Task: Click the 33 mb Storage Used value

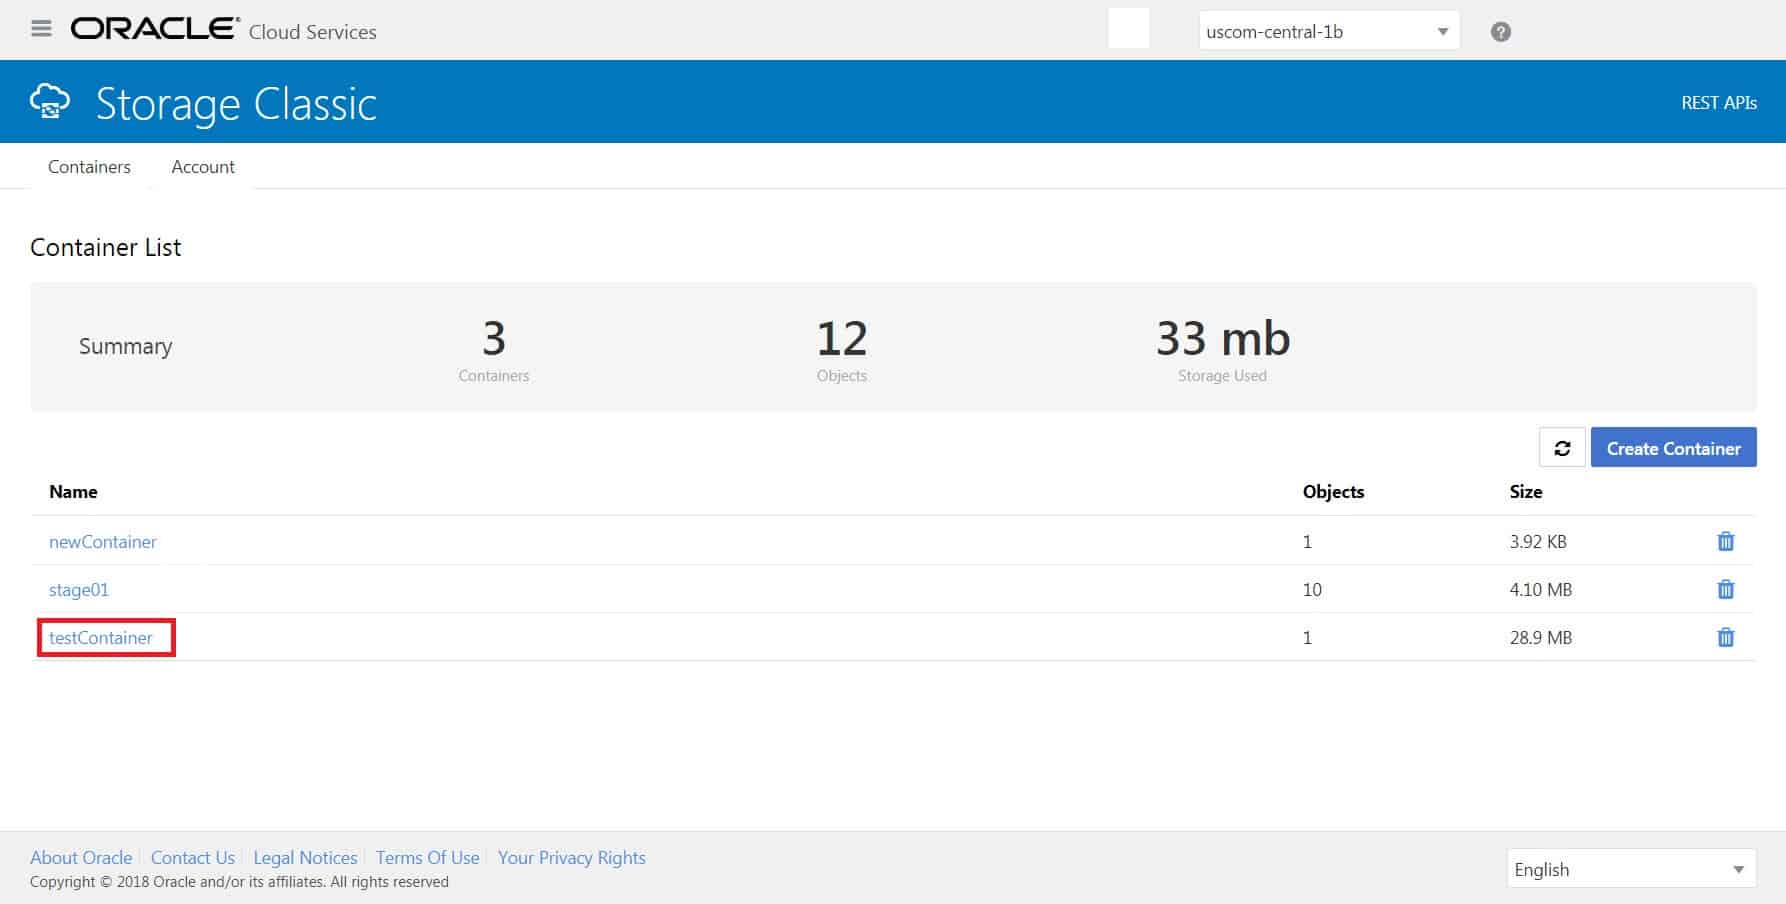Action: pyautogui.click(x=1223, y=338)
